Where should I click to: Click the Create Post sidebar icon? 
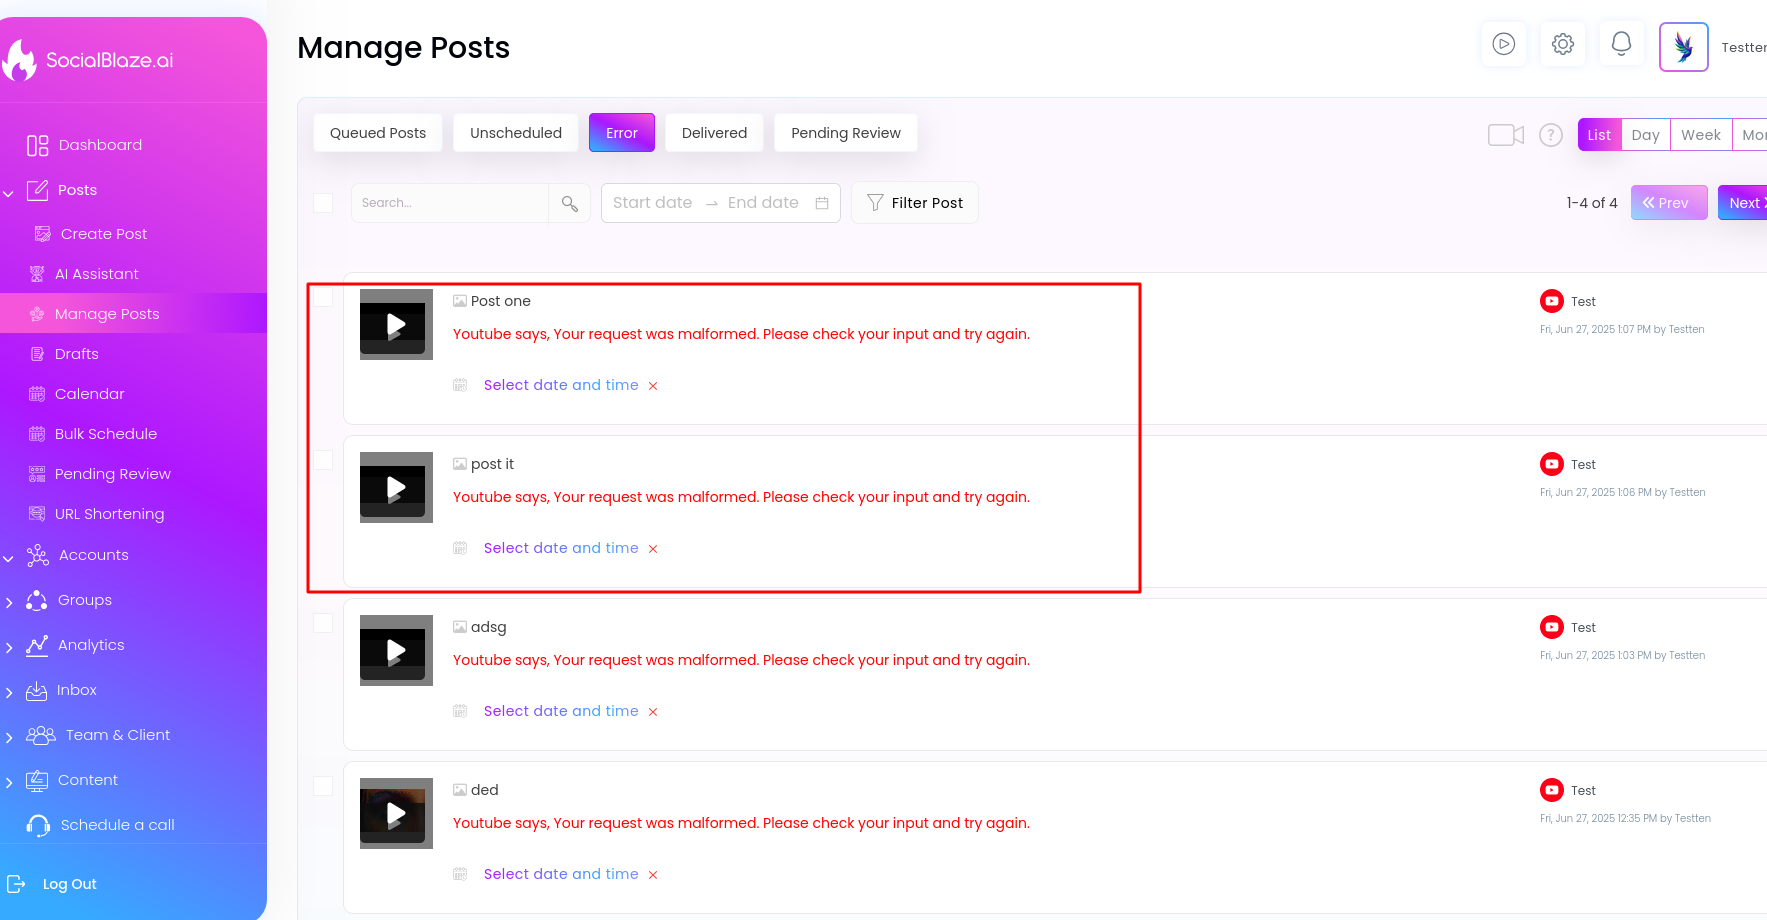(43, 234)
